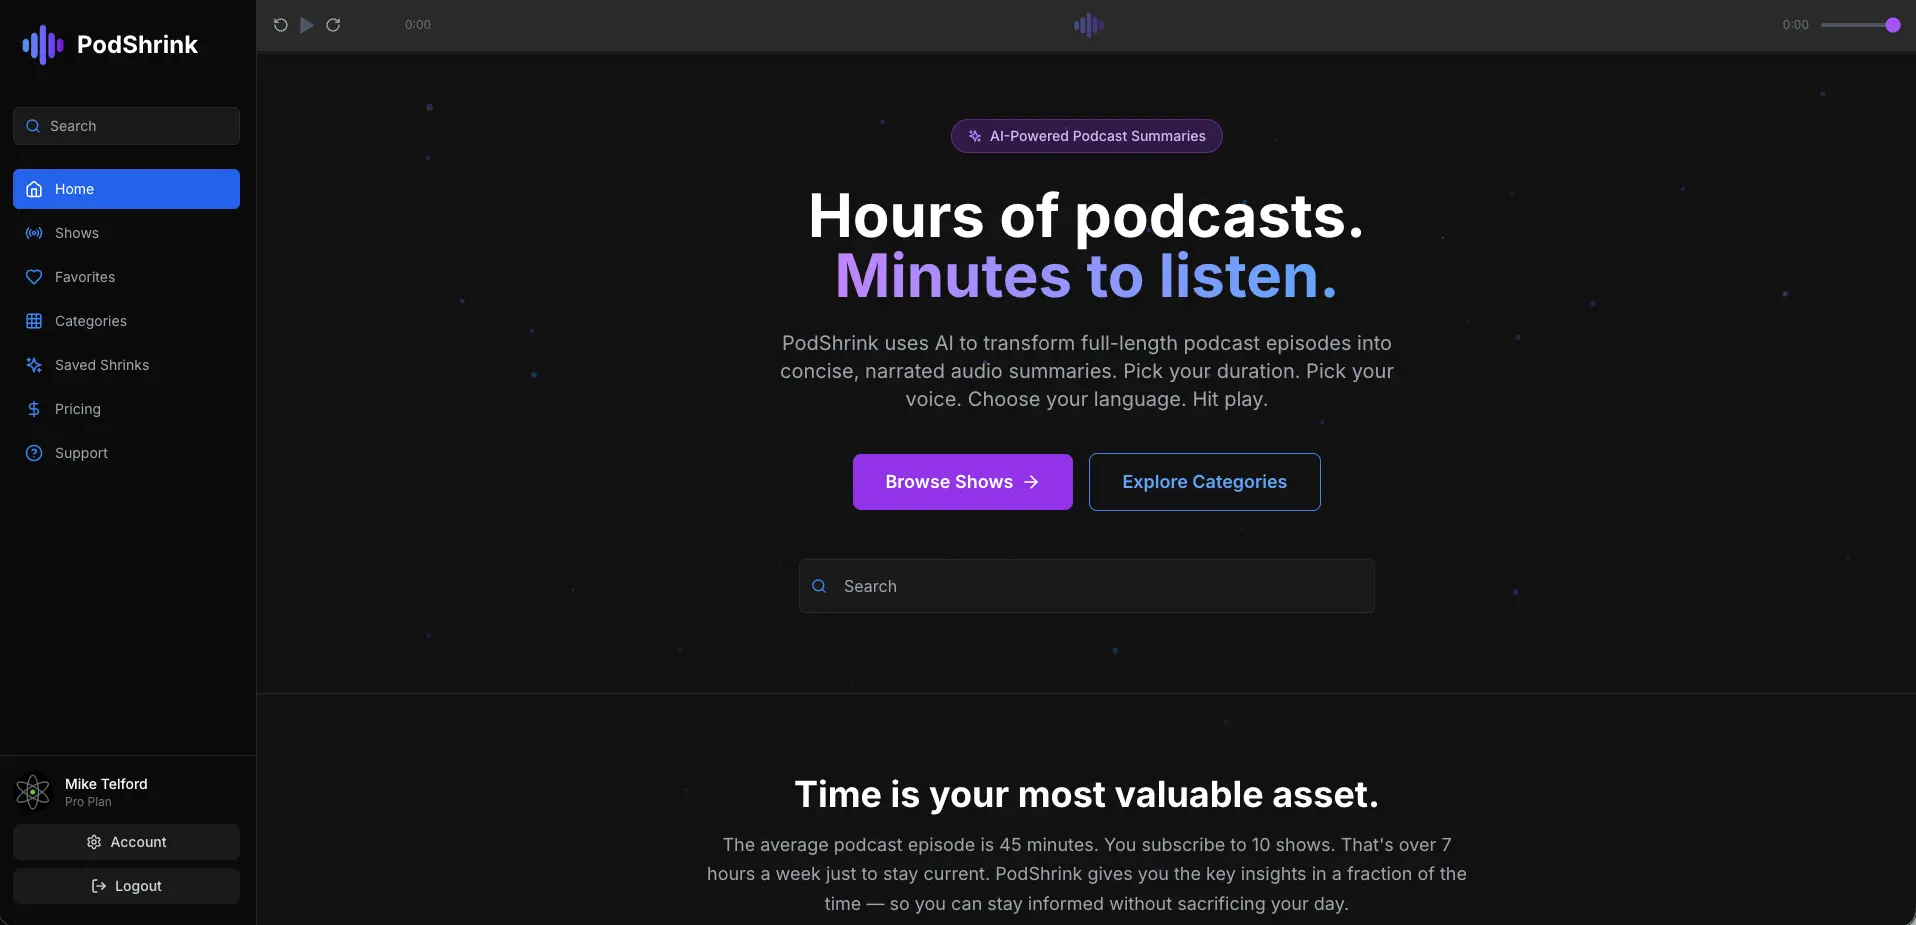1916x925 pixels.
Task: Click the Browse Shows button
Action: pyautogui.click(x=963, y=482)
